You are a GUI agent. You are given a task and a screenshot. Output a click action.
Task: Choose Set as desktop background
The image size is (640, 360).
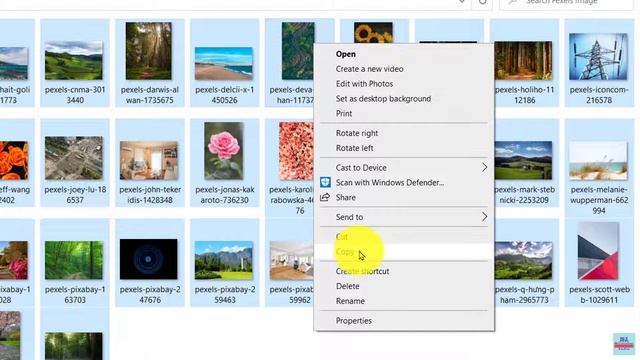pos(383,99)
